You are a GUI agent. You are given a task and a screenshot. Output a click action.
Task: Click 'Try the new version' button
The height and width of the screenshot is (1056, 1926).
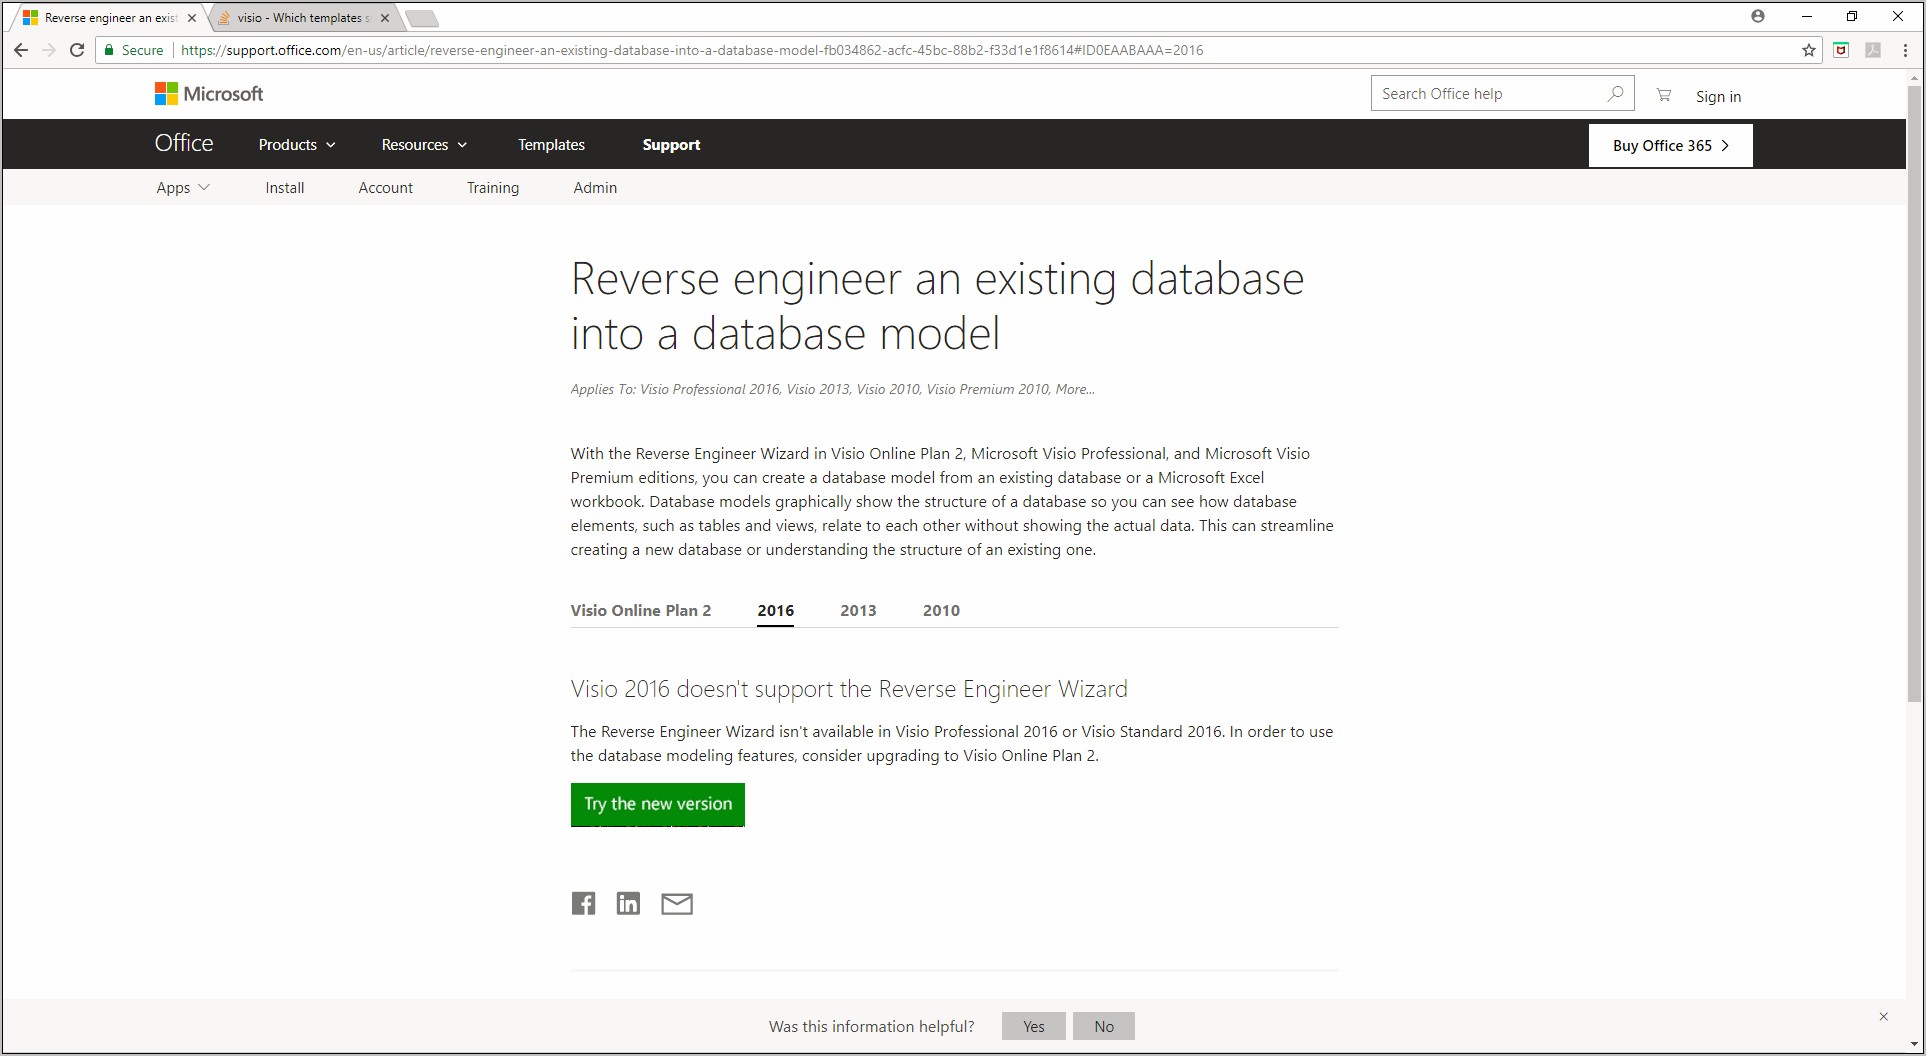coord(658,804)
